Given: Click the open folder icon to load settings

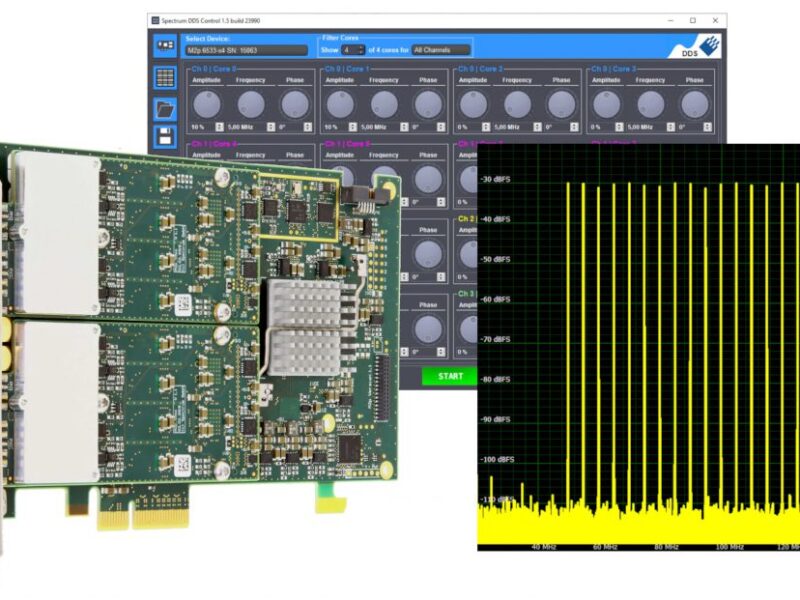Looking at the screenshot, I should (x=165, y=108).
